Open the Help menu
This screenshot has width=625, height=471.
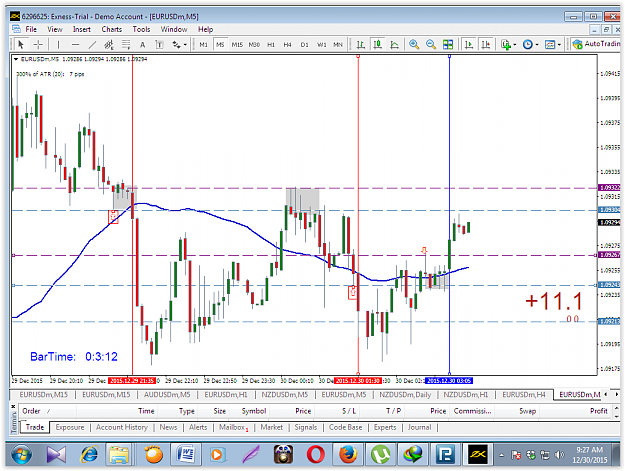205,29
